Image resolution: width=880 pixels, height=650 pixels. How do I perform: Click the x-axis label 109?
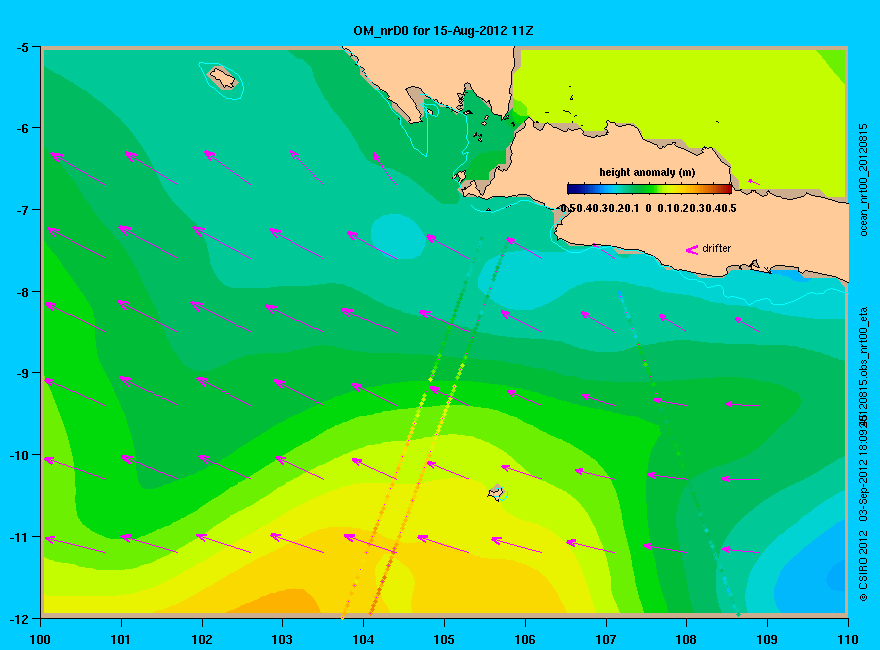point(767,639)
